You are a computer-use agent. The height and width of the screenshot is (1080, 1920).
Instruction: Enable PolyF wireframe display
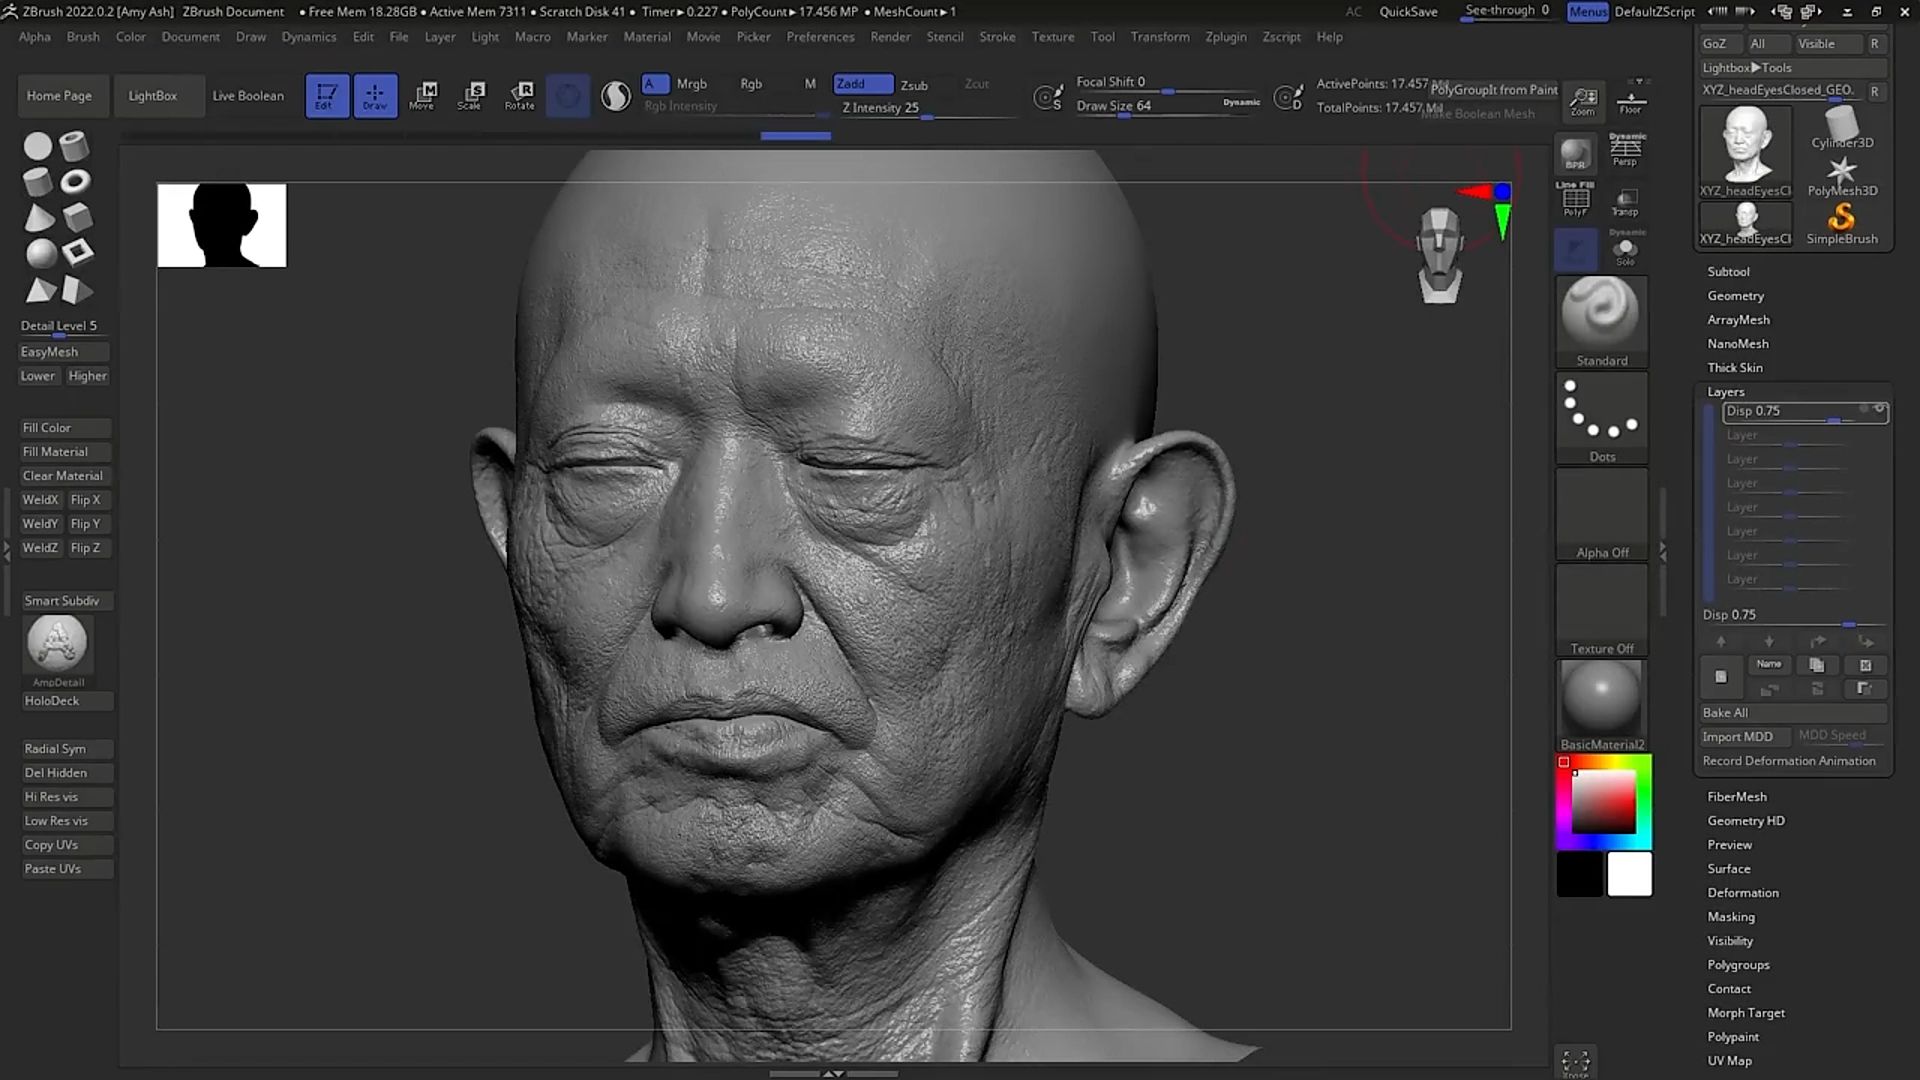[x=1575, y=200]
